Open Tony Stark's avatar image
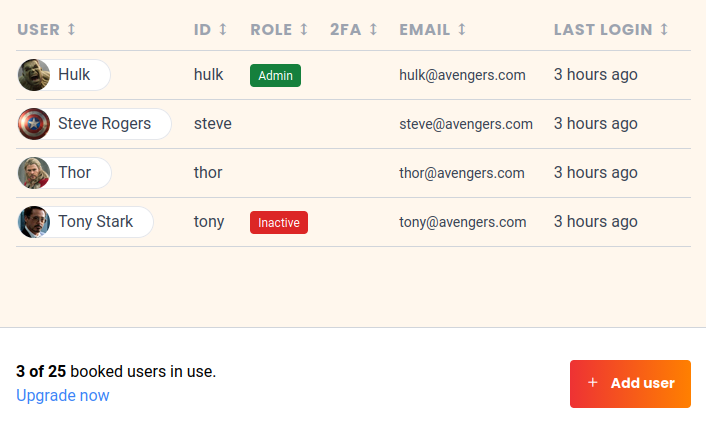The width and height of the screenshot is (706, 424). coord(33,222)
